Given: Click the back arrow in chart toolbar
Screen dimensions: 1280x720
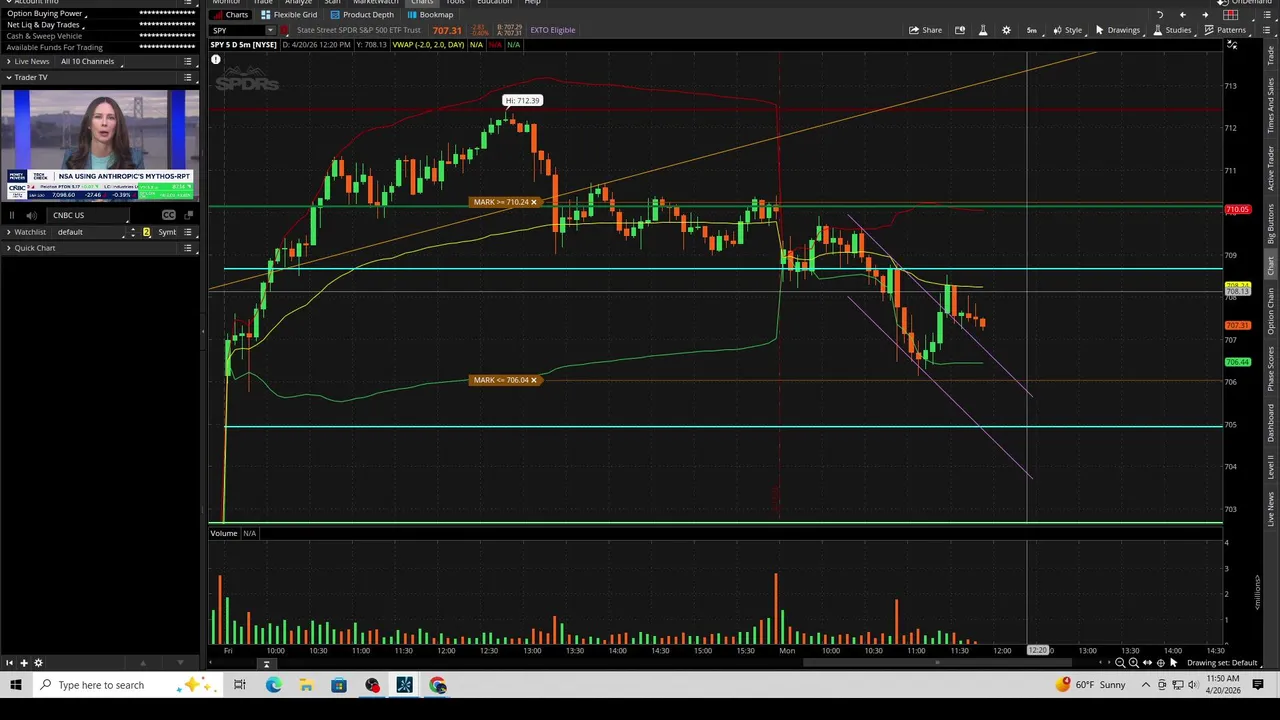Looking at the screenshot, I should pos(1183,15).
